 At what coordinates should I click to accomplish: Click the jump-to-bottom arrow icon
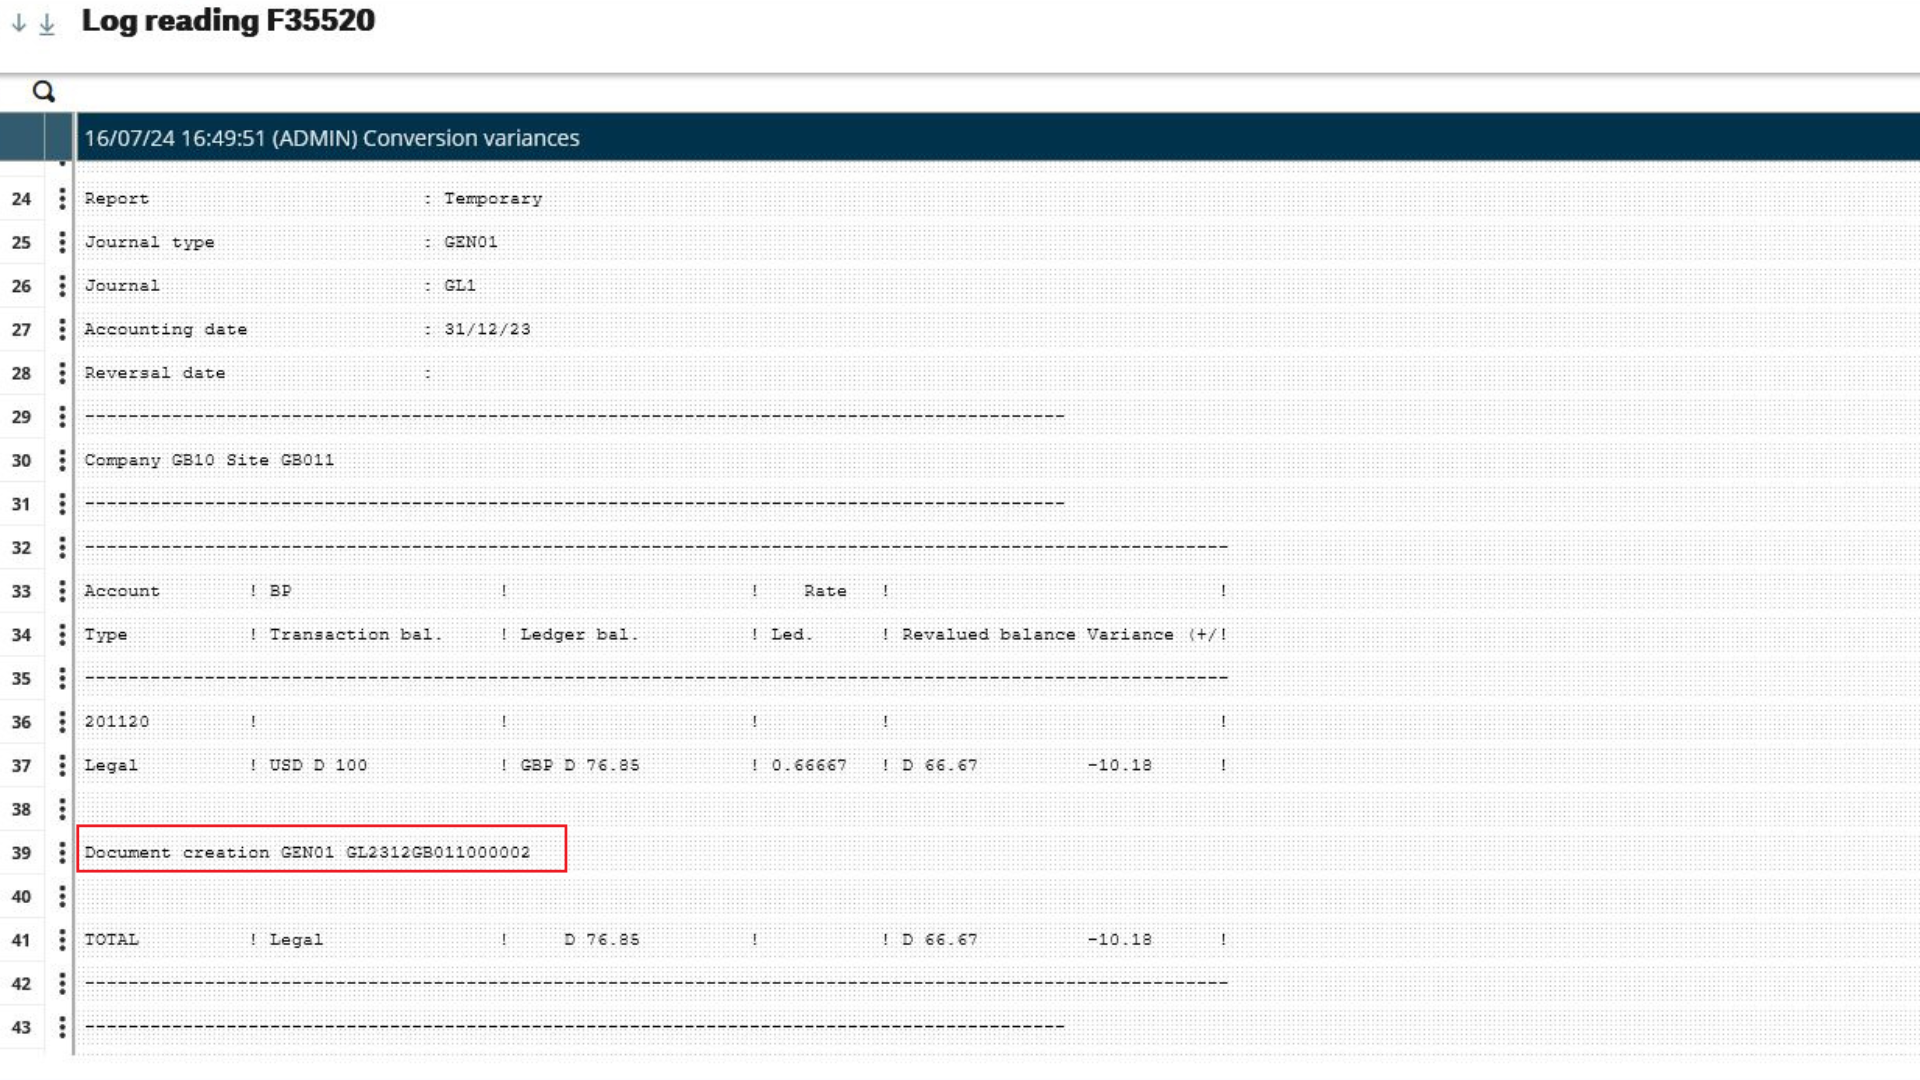(x=47, y=24)
